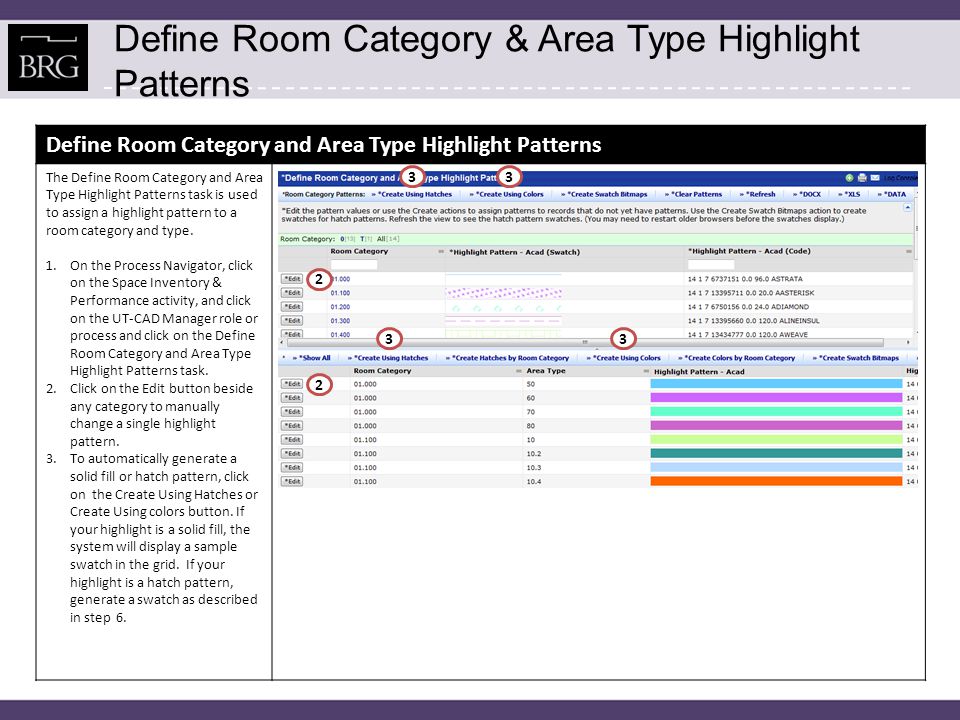The image size is (960, 720).
Task: Click Create Colors by Room Category
Action: point(740,358)
